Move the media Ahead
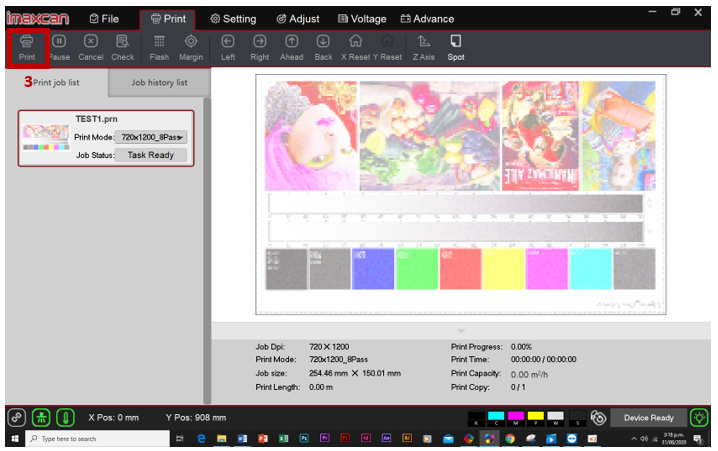Viewport: 718px width, 451px height. click(x=292, y=48)
